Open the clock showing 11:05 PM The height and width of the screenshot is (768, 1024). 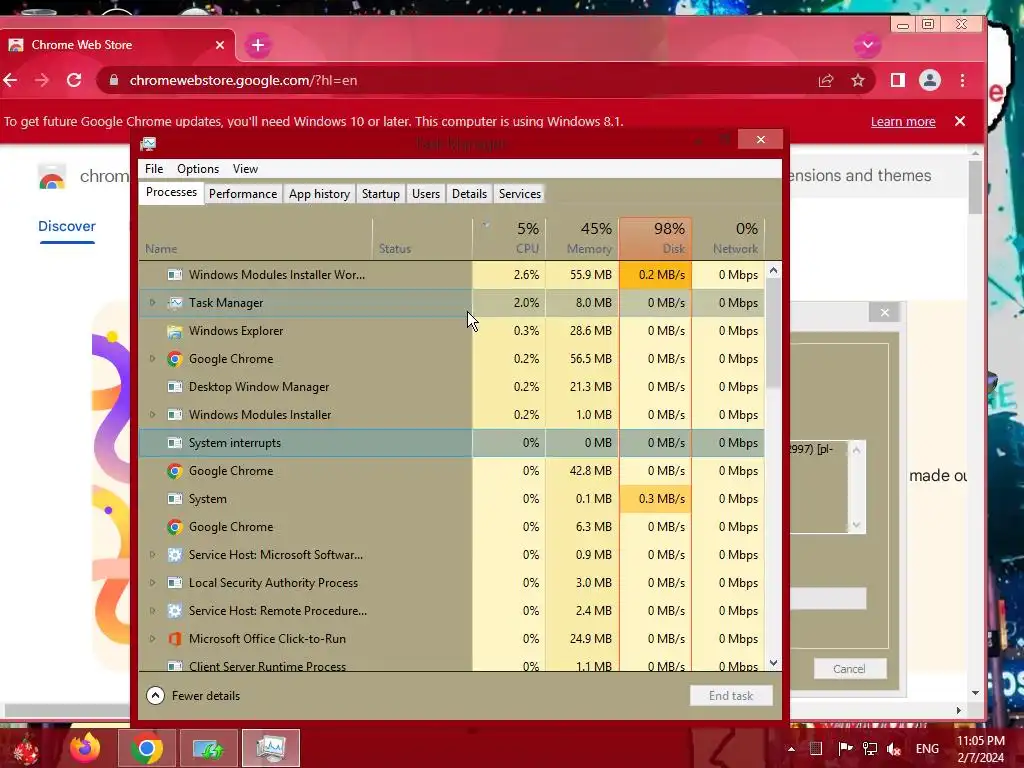(x=980, y=749)
